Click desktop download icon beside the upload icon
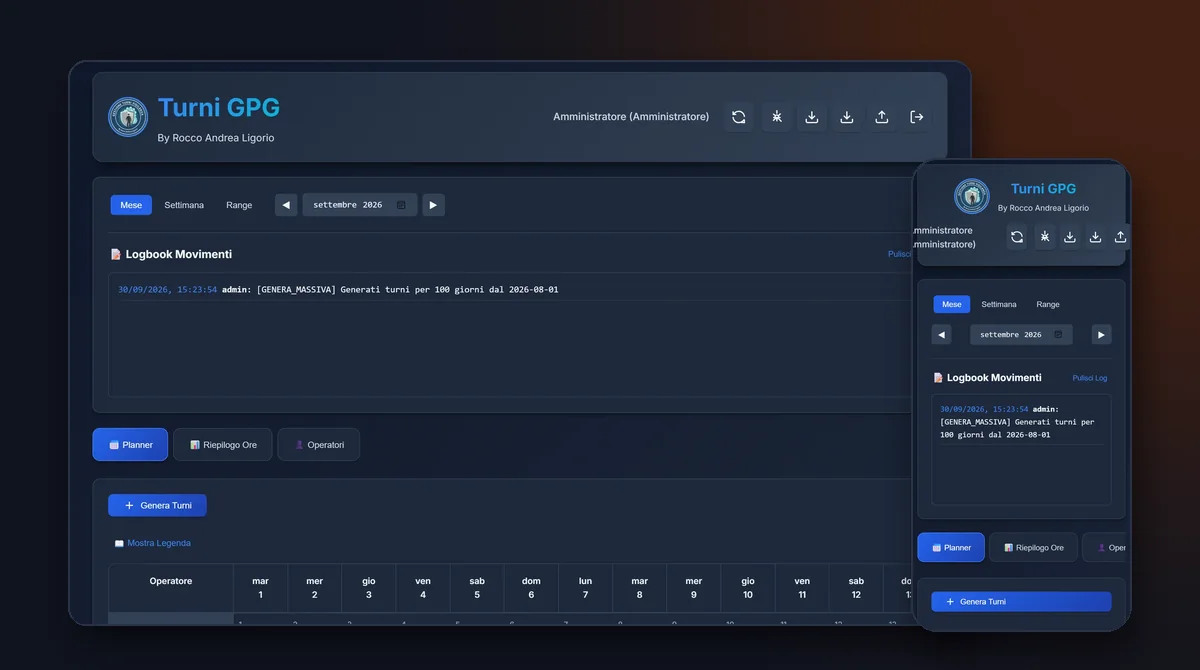Image resolution: width=1200 pixels, height=670 pixels. coord(847,117)
